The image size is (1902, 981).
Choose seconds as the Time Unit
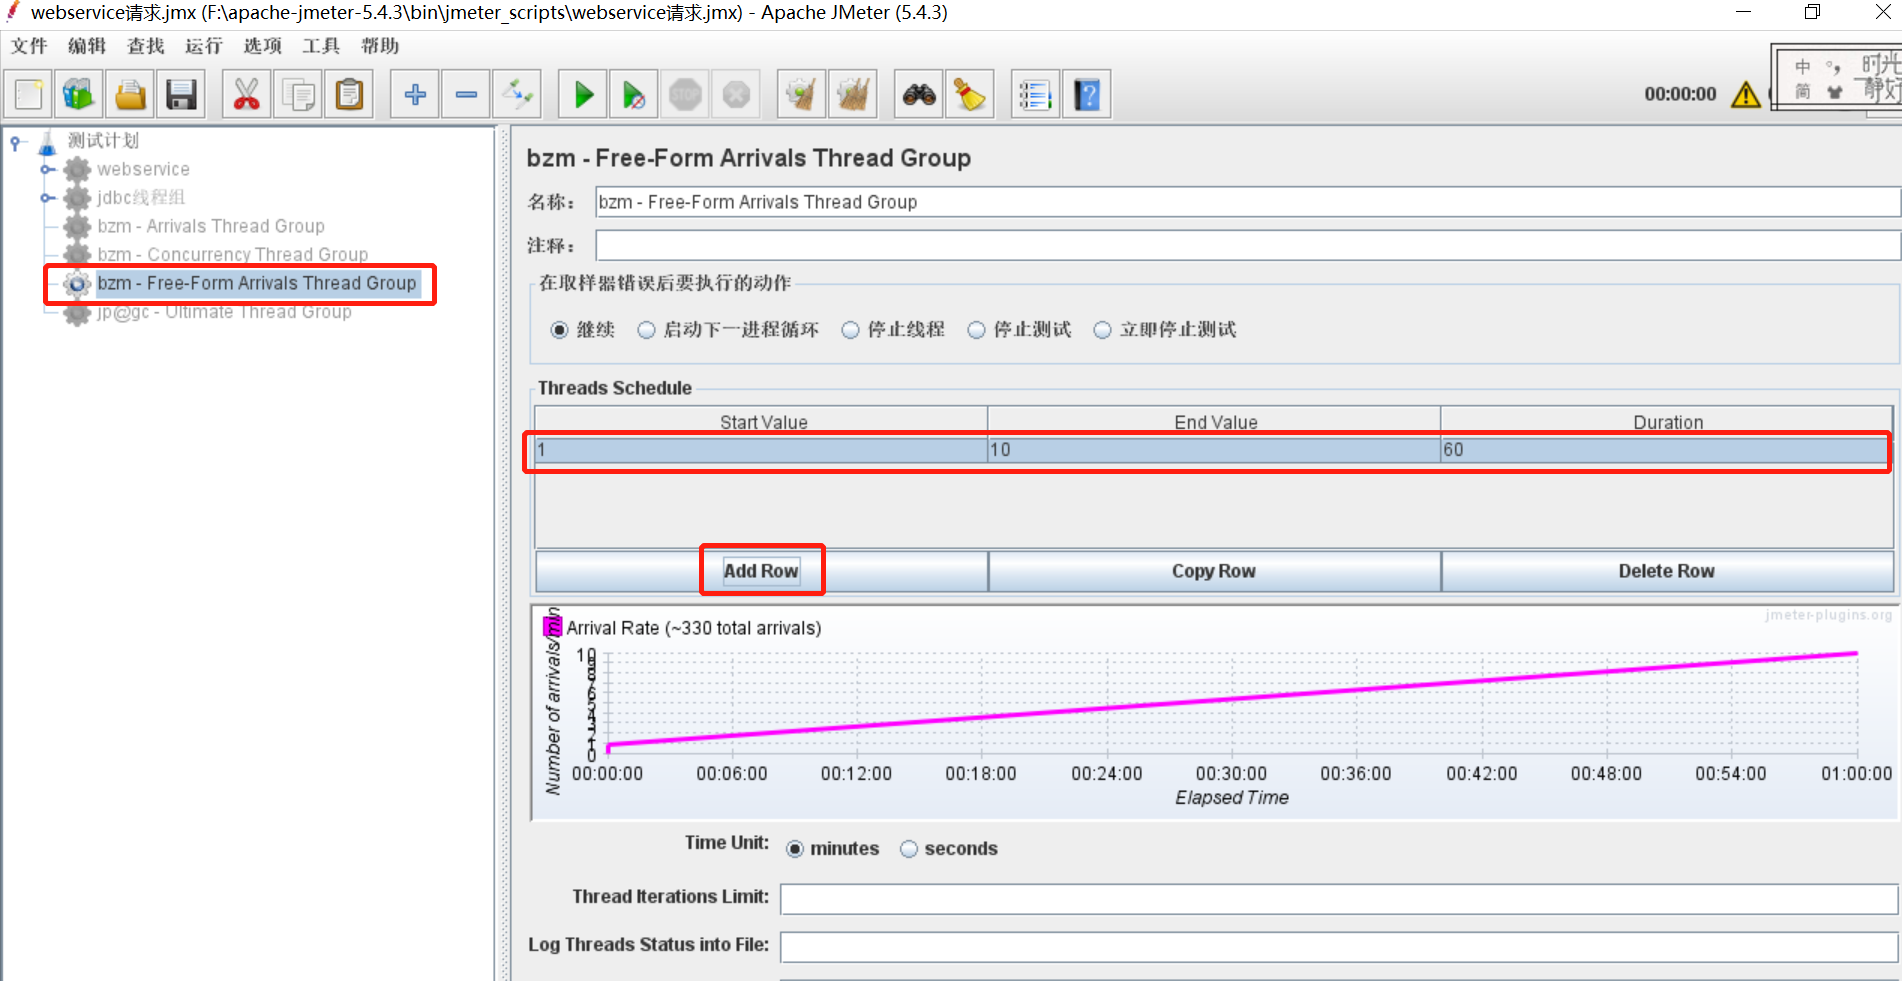[909, 849]
